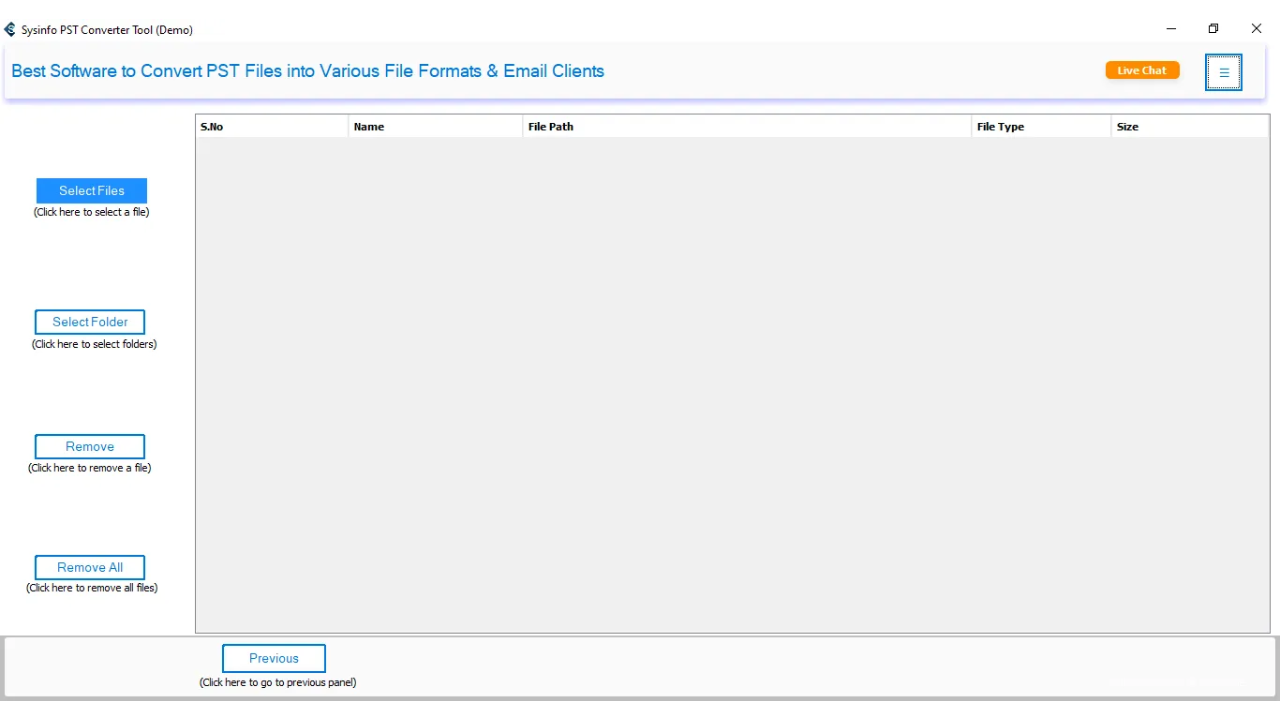The image size is (1280, 720).
Task: Click the '(Click here to select a file)' hint
Action: 91,212
